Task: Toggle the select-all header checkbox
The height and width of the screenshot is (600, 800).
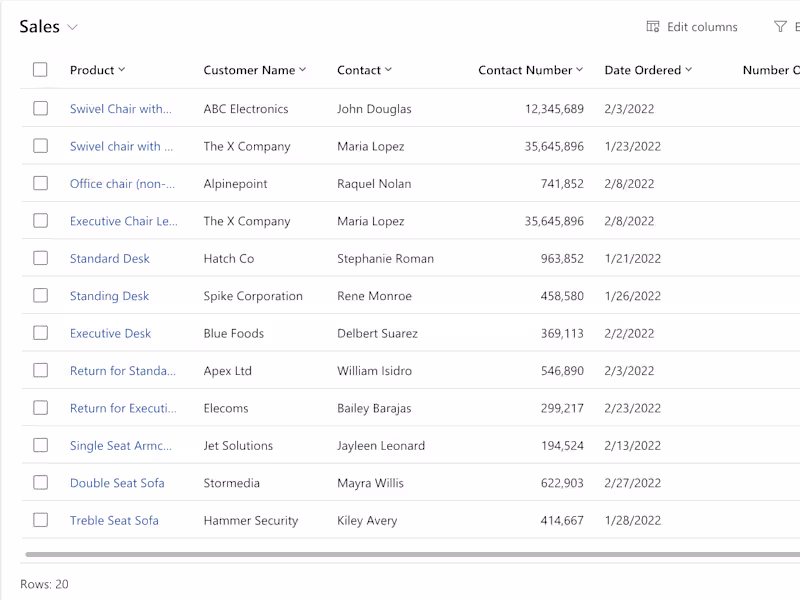Action: click(x=40, y=70)
